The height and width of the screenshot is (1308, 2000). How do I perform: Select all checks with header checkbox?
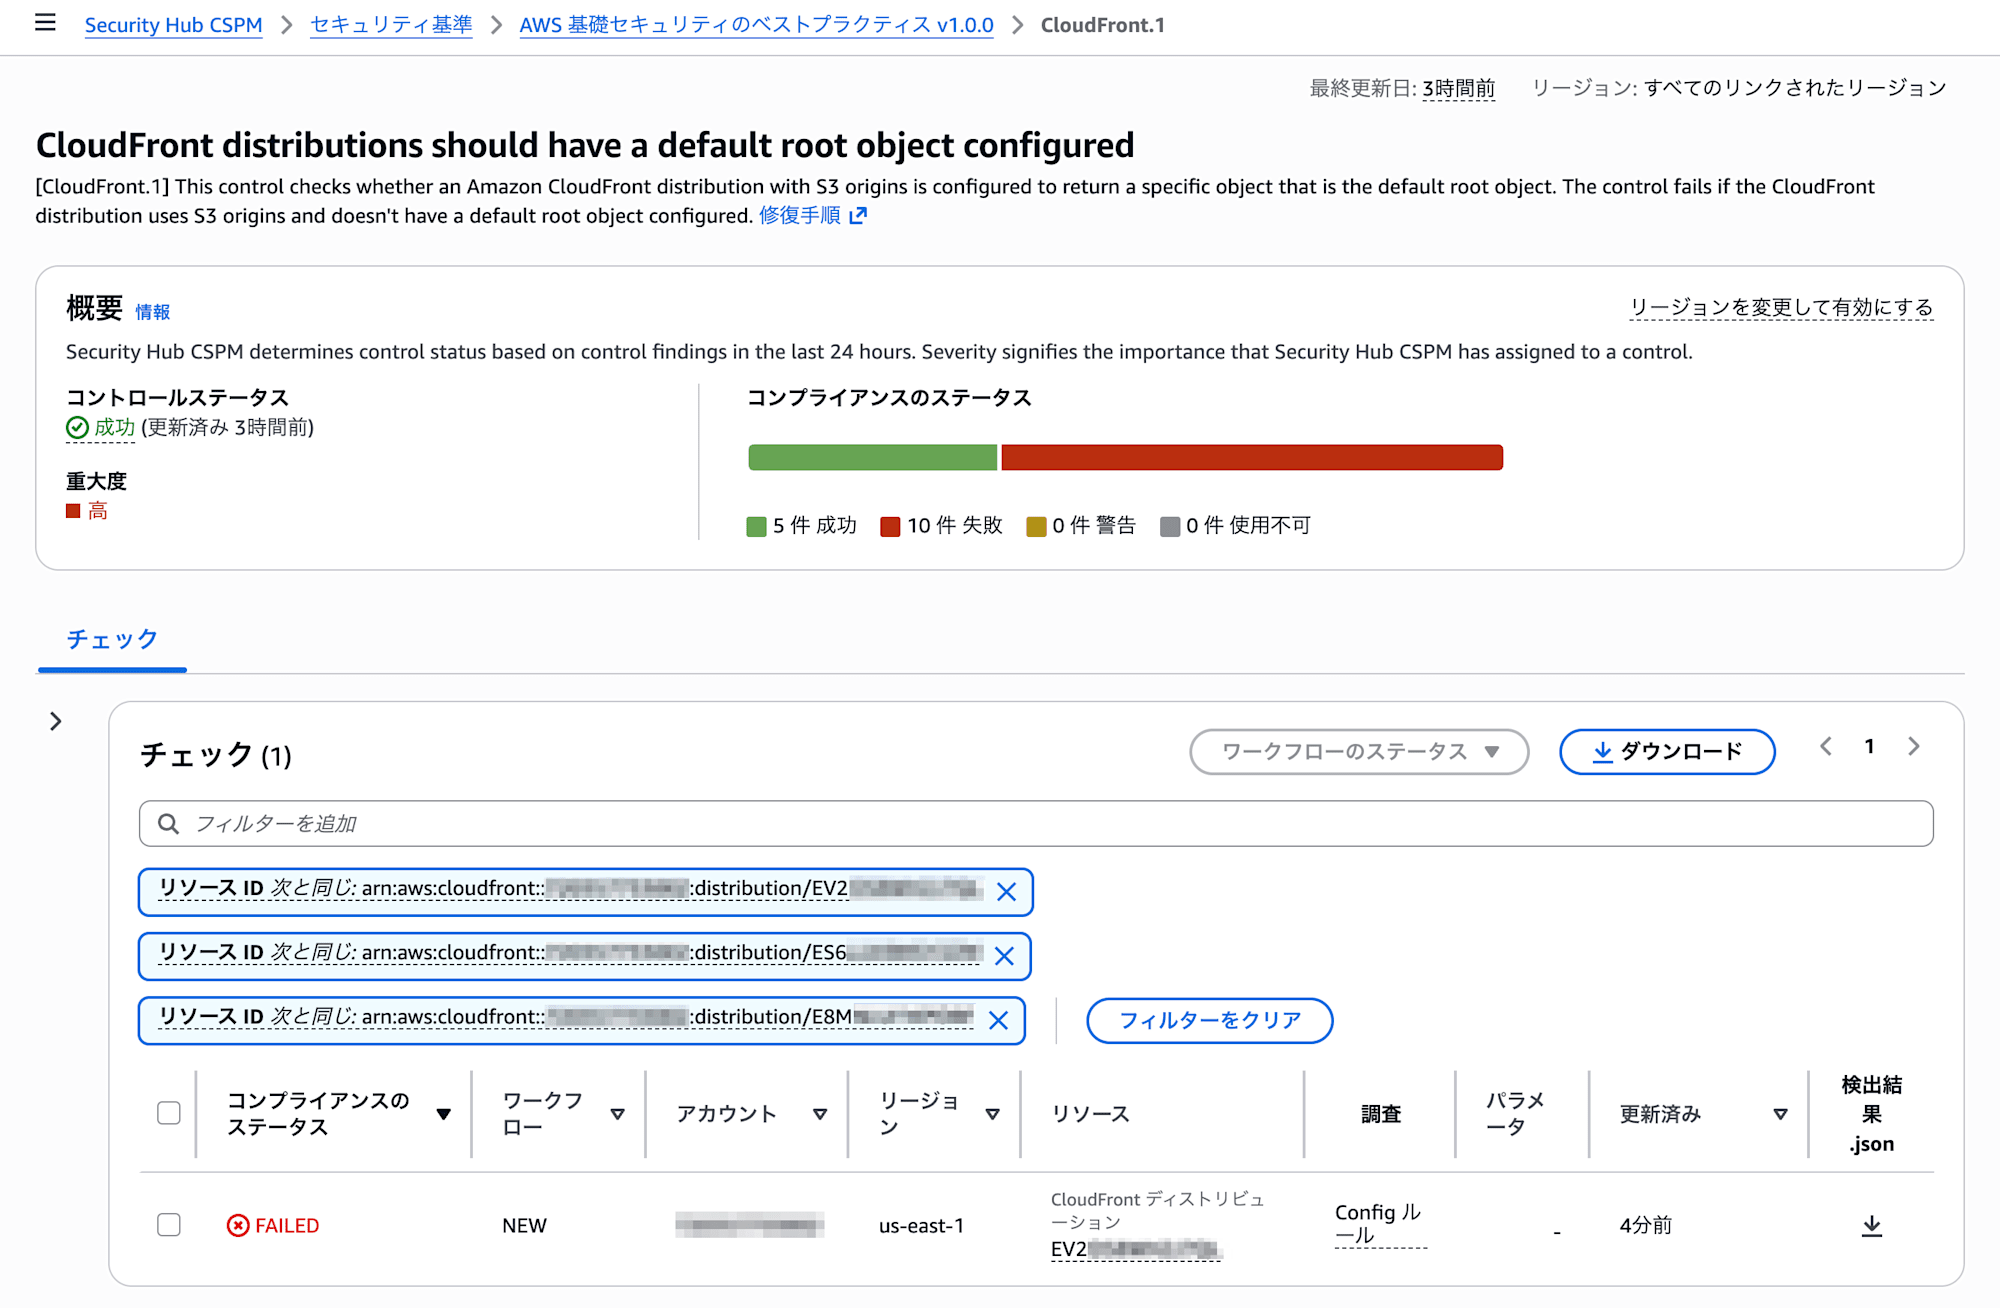169,1113
